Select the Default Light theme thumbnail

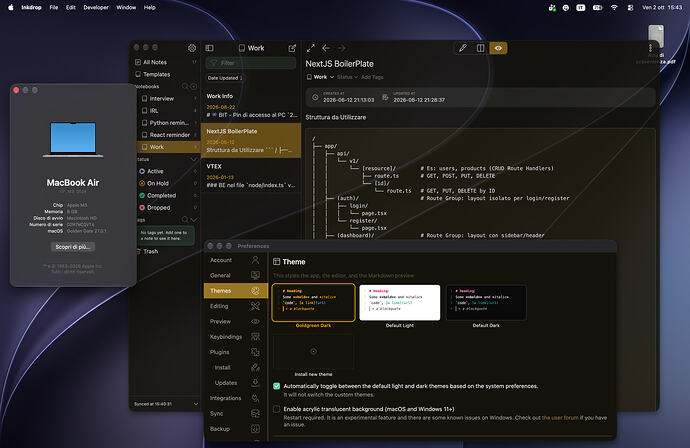click(400, 303)
